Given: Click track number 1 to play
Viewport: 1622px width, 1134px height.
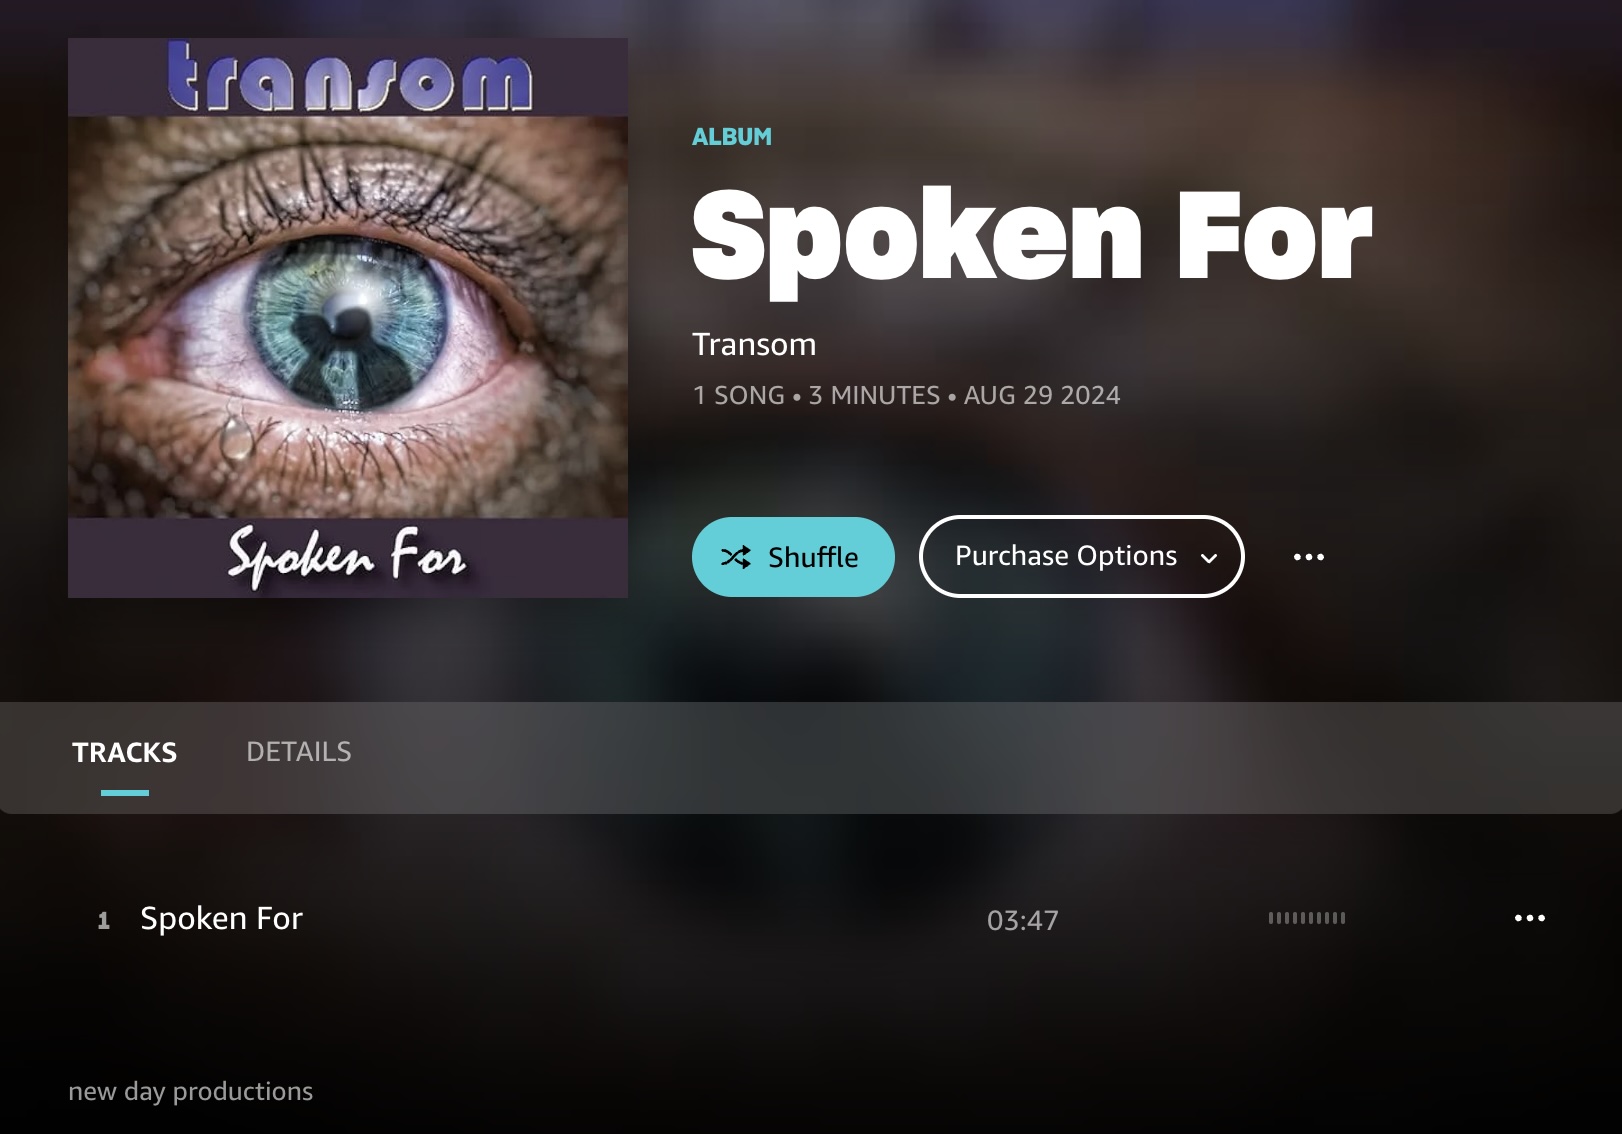Looking at the screenshot, I should tap(103, 920).
